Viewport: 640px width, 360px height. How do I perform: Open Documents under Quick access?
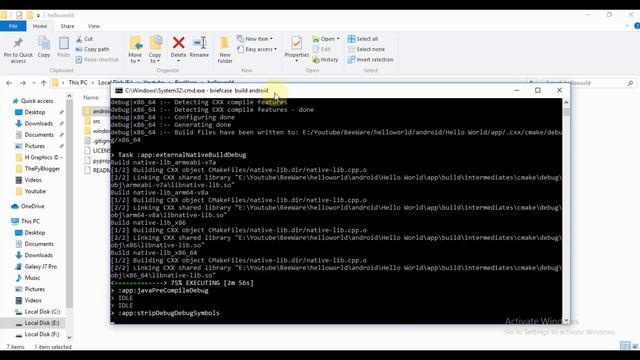pyautogui.click(x=38, y=135)
